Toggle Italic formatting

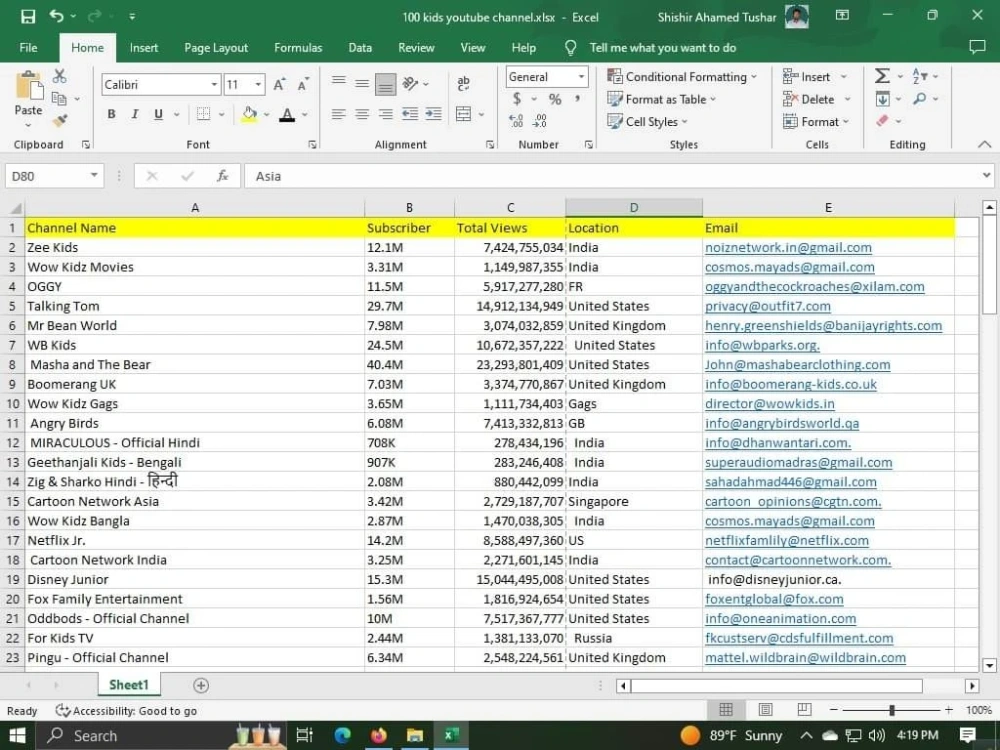[x=134, y=114]
